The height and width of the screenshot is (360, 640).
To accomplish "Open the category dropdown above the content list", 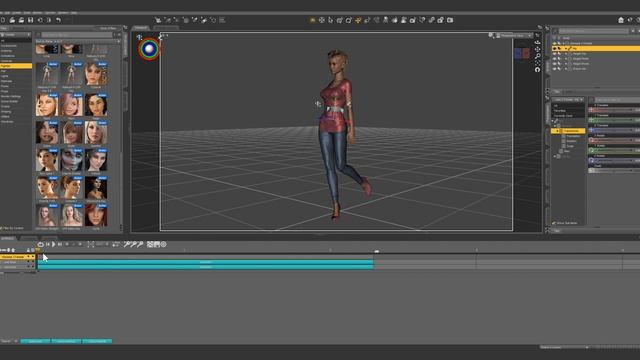I will click(16, 35).
